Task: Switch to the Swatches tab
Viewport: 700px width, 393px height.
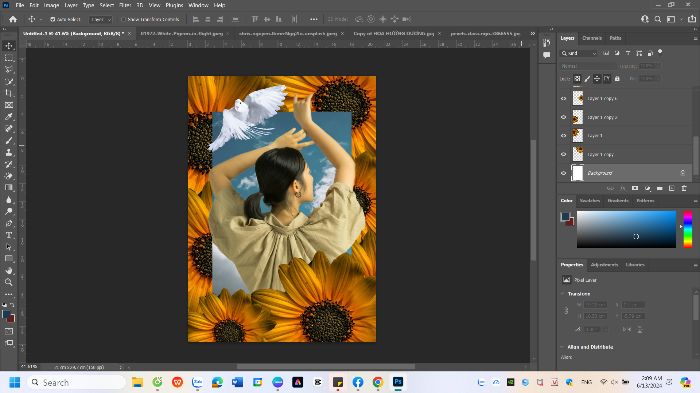Action: [590, 201]
